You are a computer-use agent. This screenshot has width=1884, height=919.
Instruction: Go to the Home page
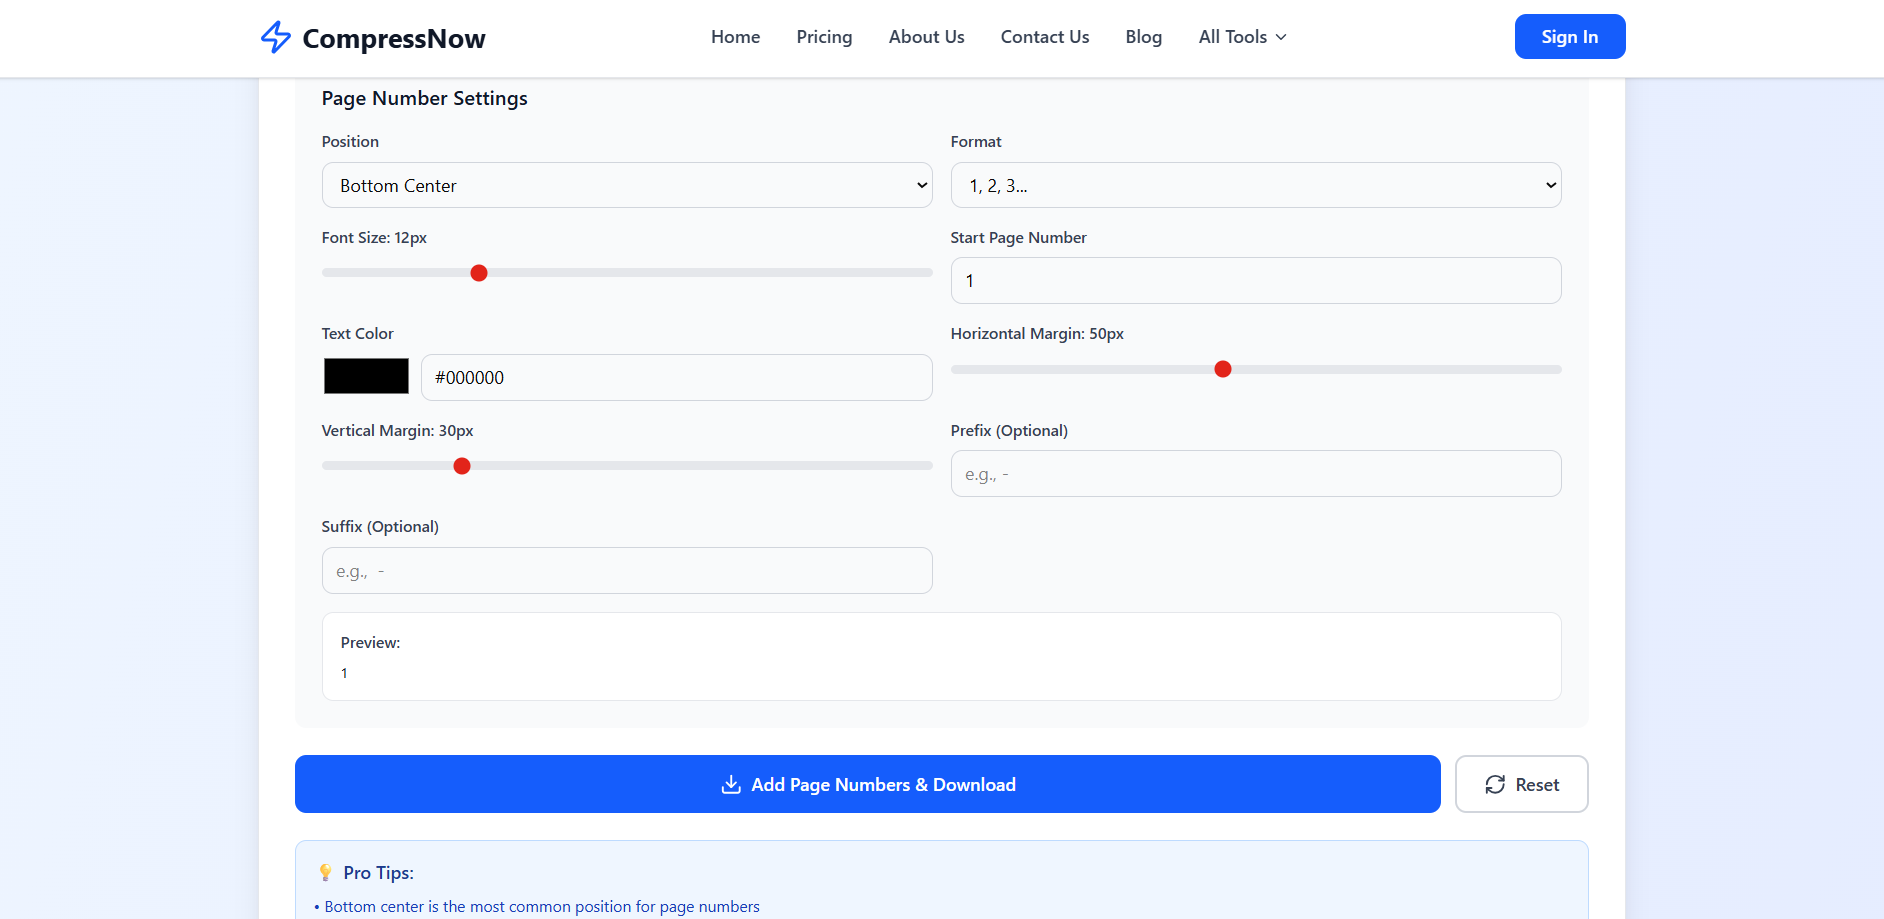pyautogui.click(x=735, y=37)
